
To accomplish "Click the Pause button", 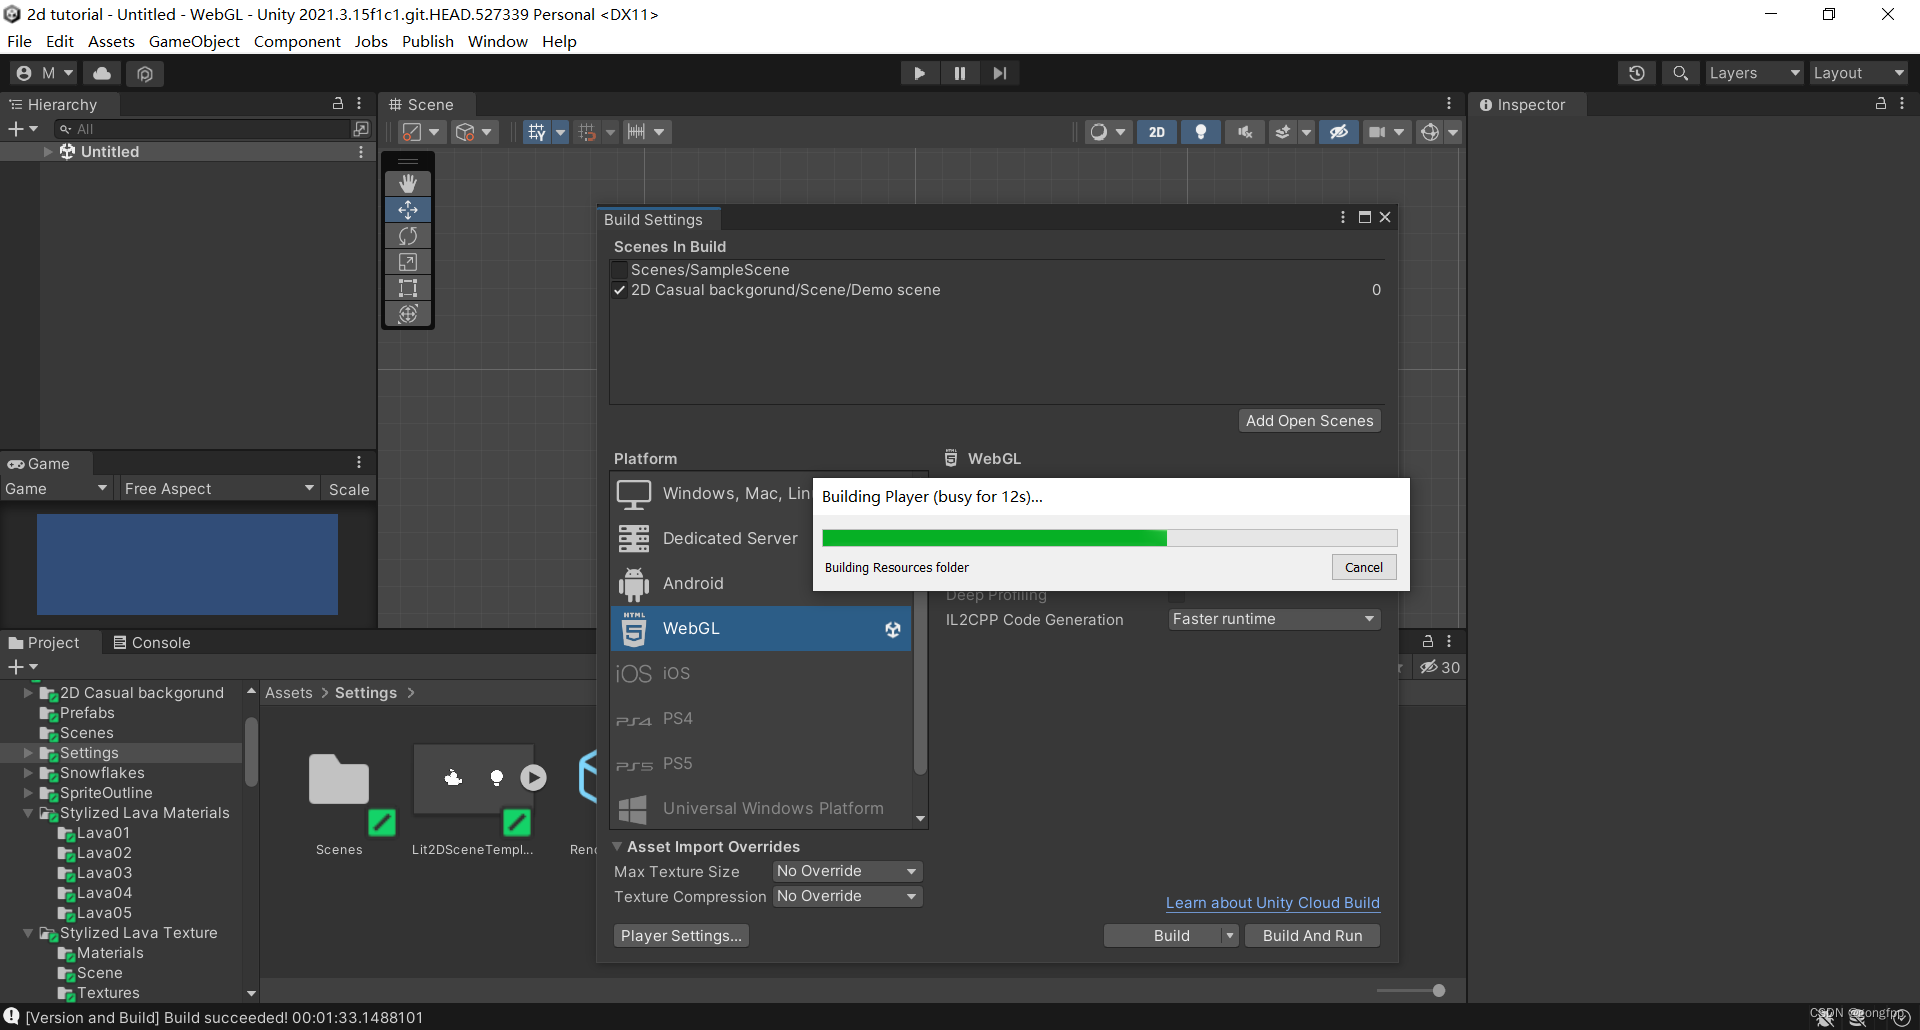I will 960,73.
